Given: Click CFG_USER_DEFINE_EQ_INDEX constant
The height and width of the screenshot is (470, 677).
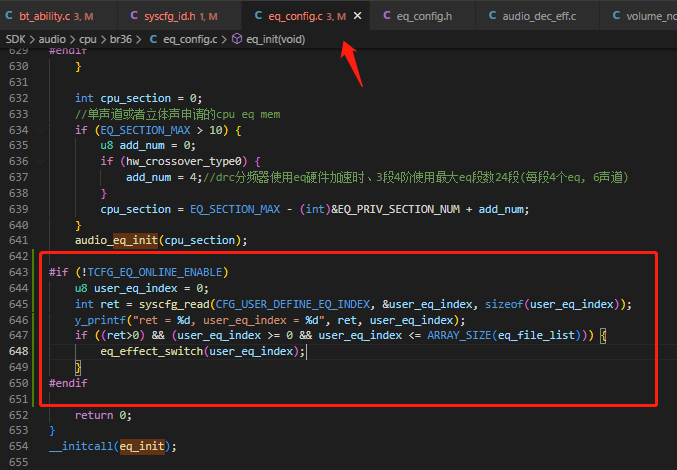Looking at the screenshot, I should (x=293, y=304).
